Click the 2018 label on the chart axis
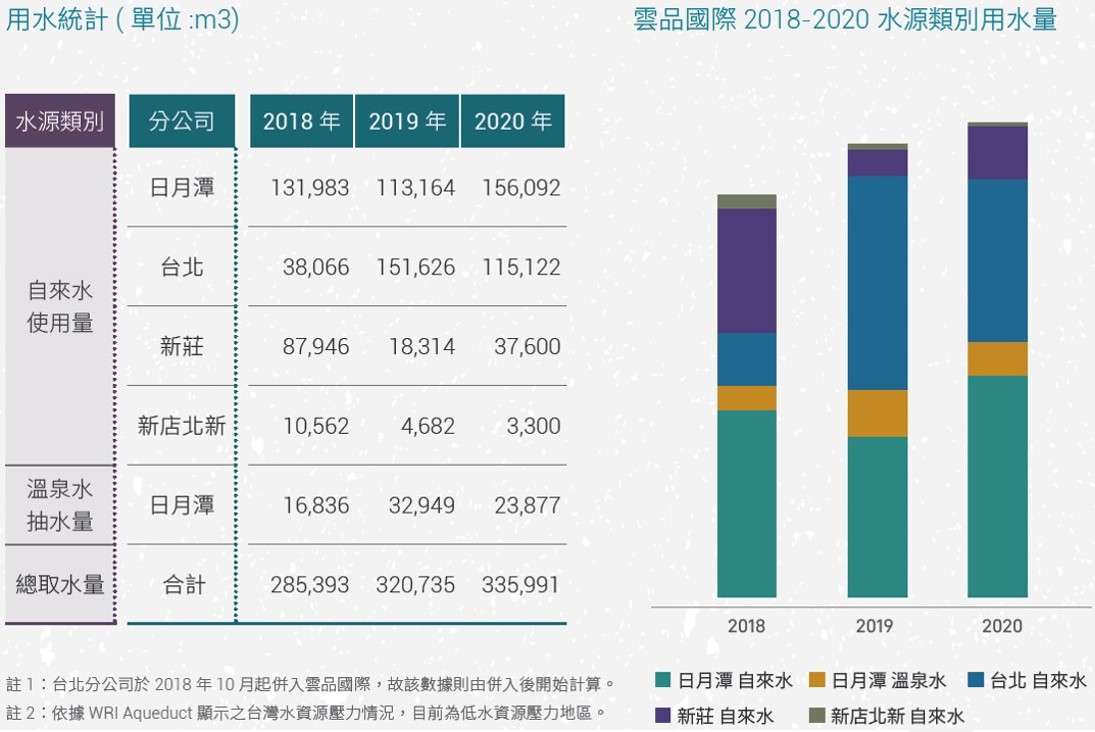The width and height of the screenshot is (1095, 732). coord(746,626)
